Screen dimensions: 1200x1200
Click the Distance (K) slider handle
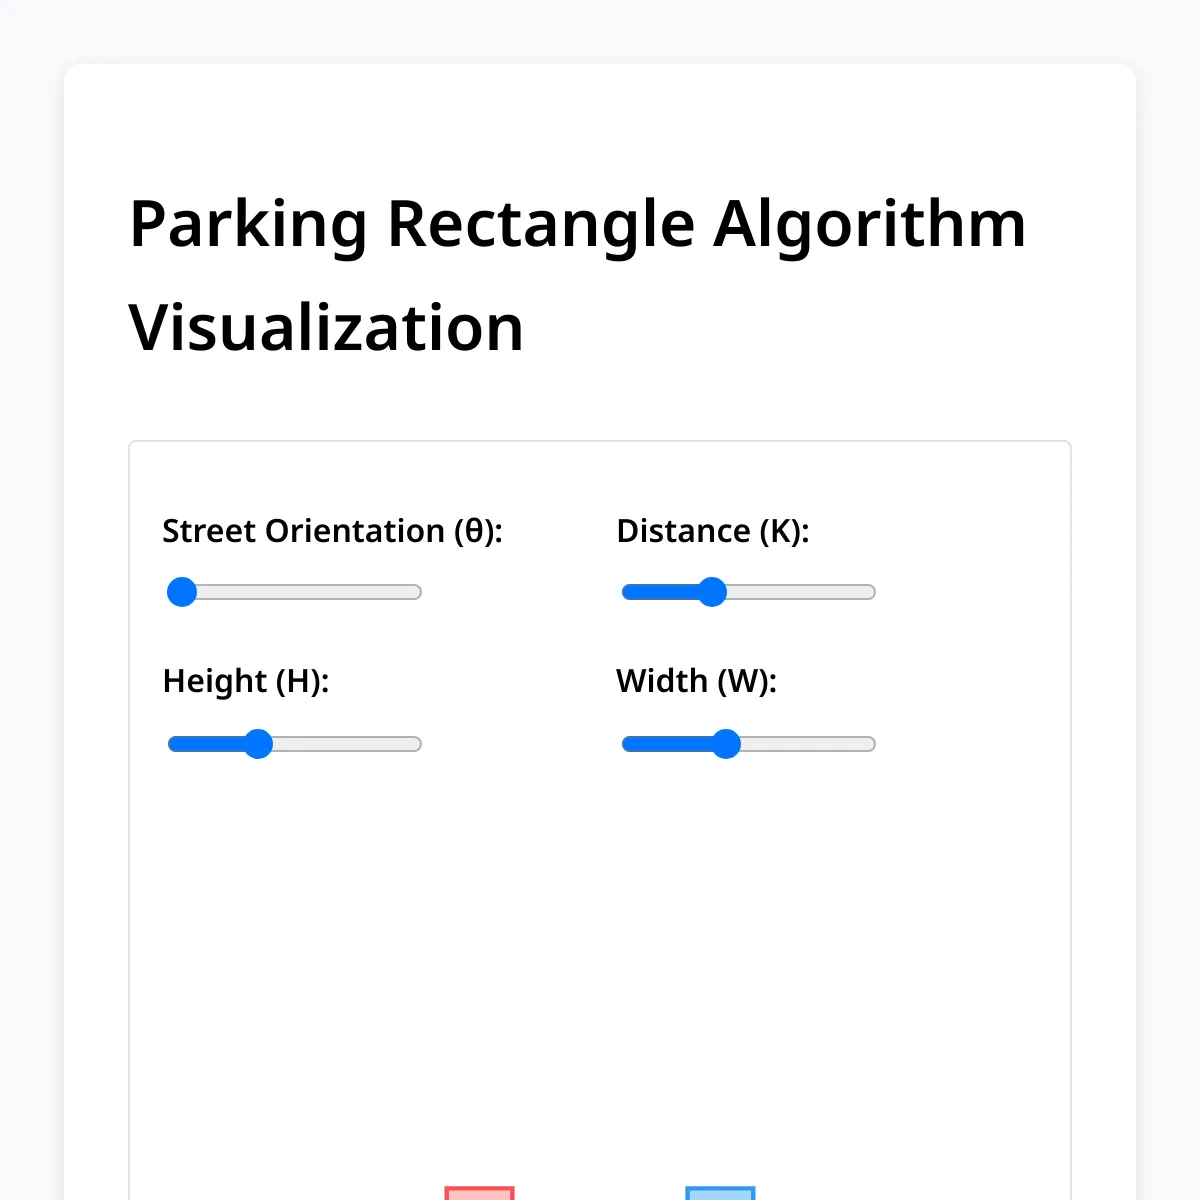[712, 592]
